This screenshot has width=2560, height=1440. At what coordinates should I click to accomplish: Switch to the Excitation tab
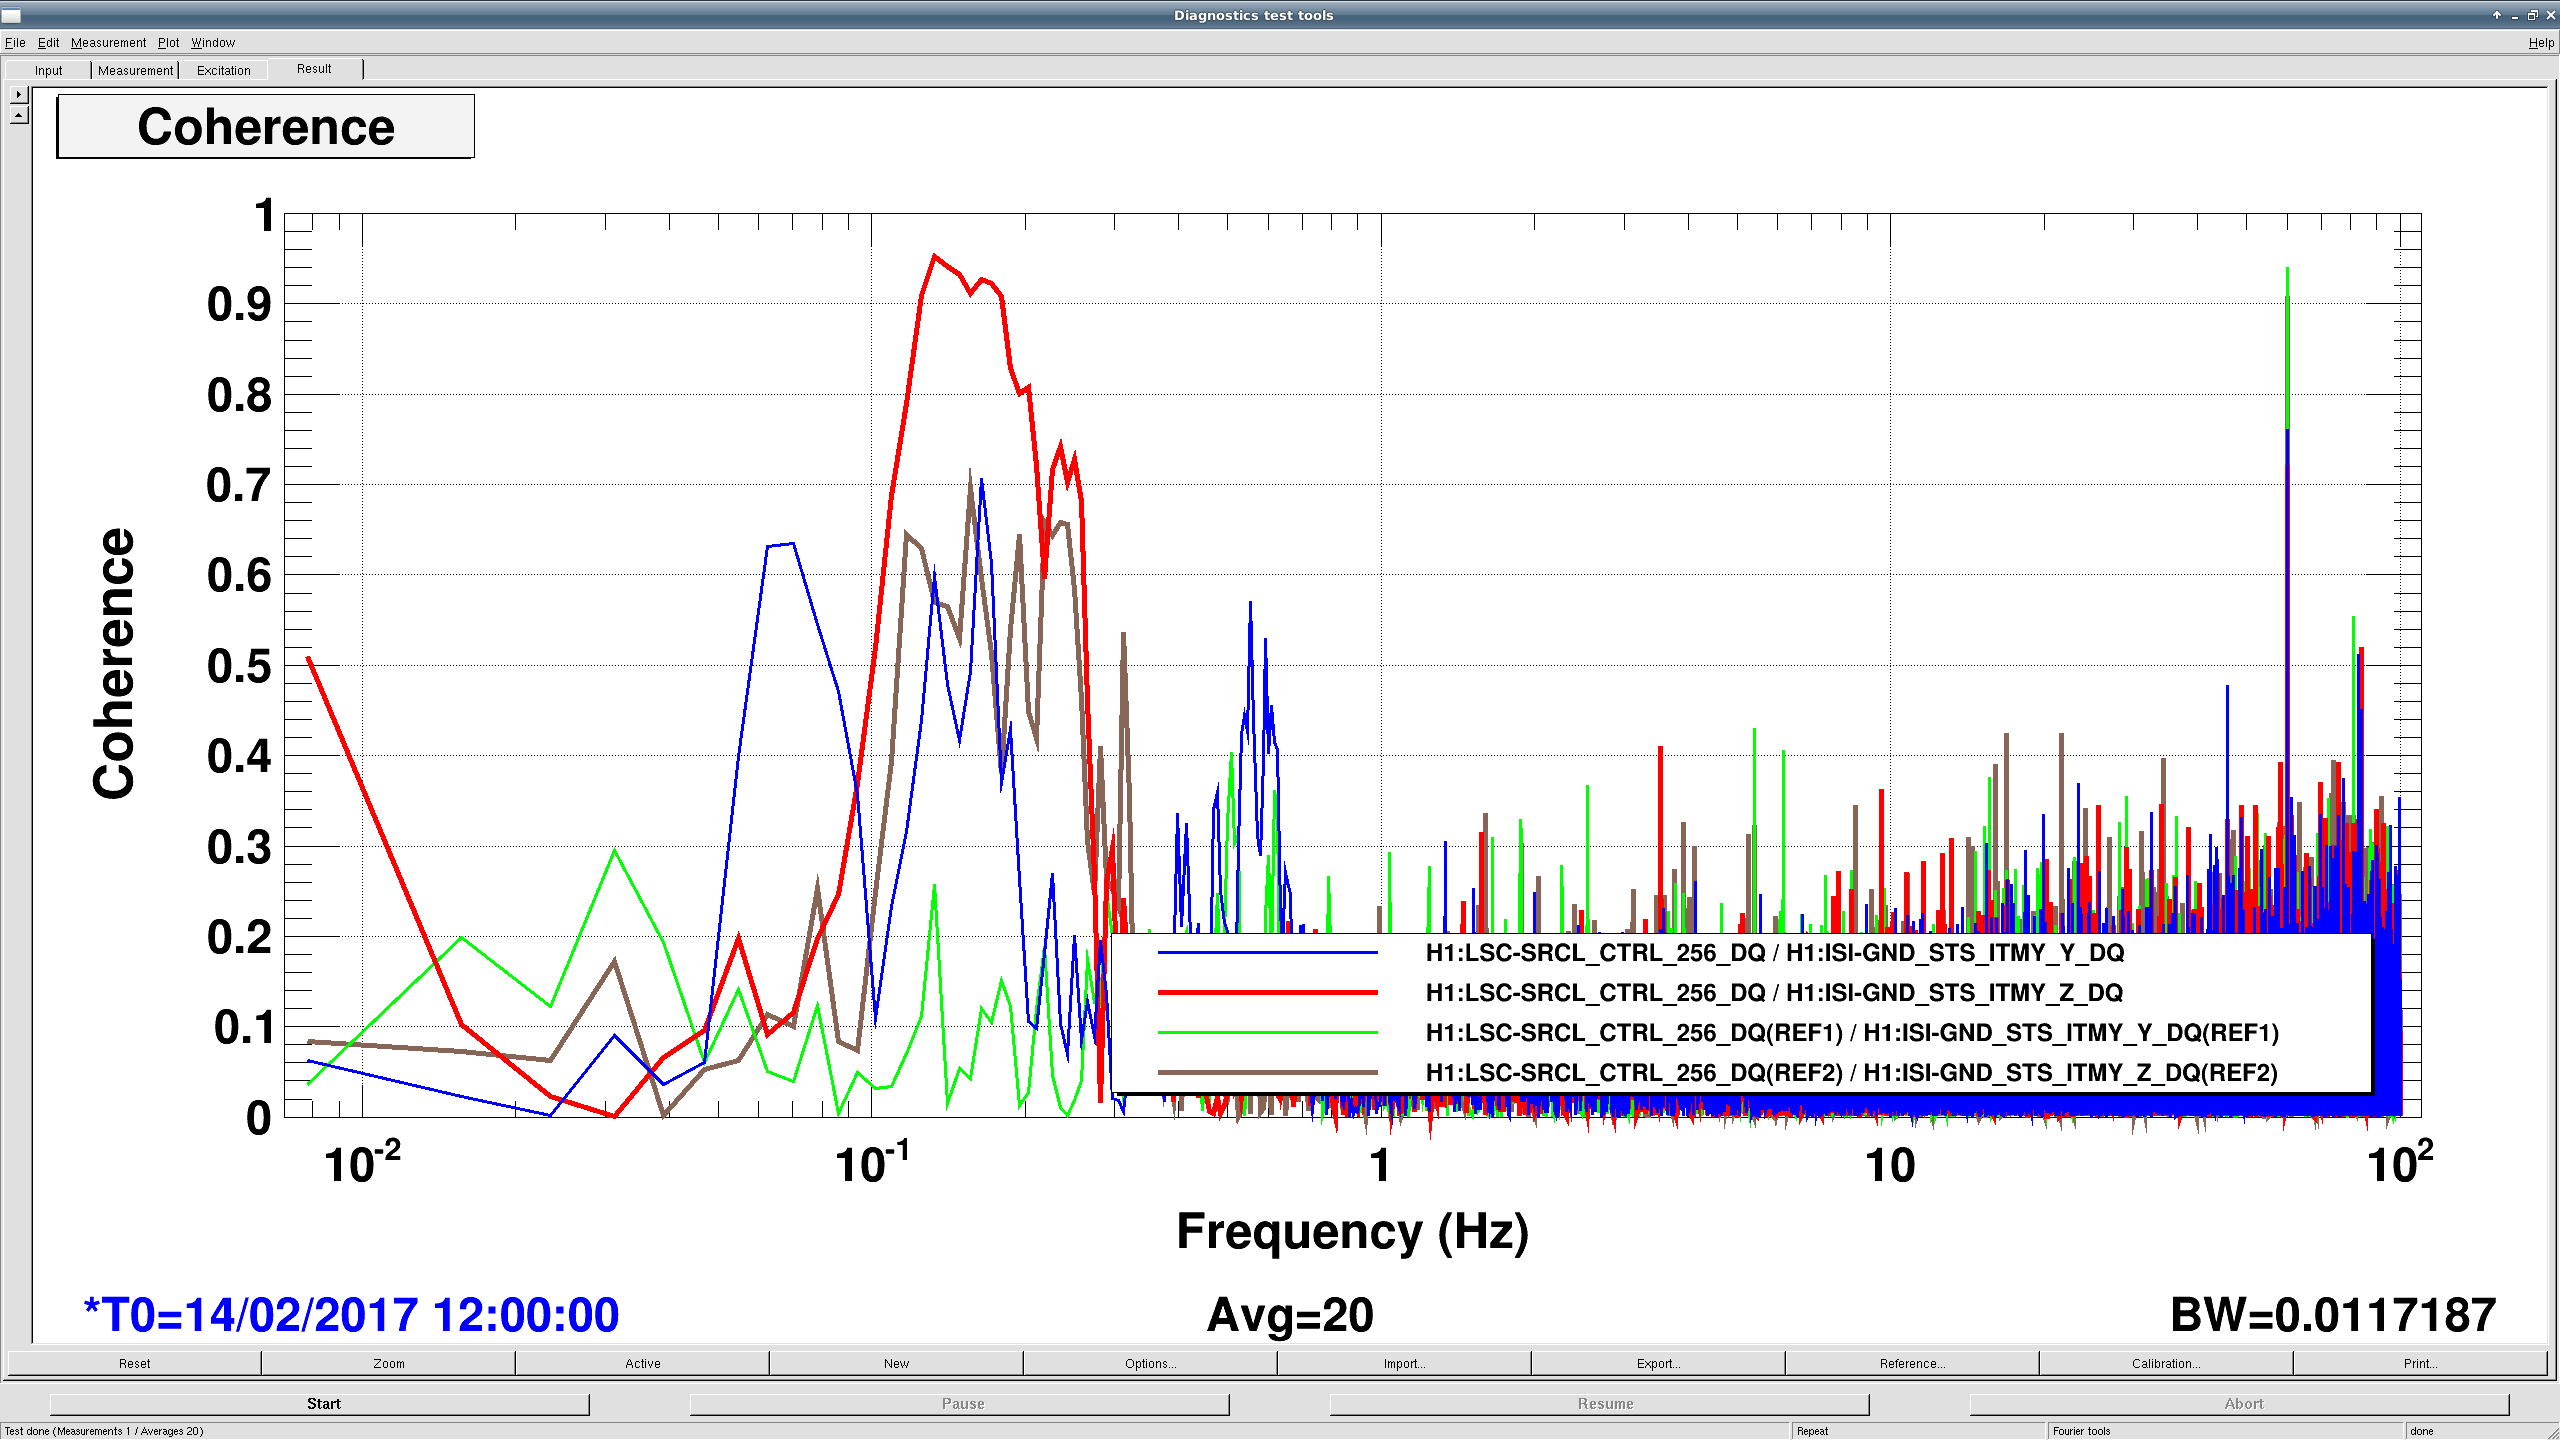[223, 71]
